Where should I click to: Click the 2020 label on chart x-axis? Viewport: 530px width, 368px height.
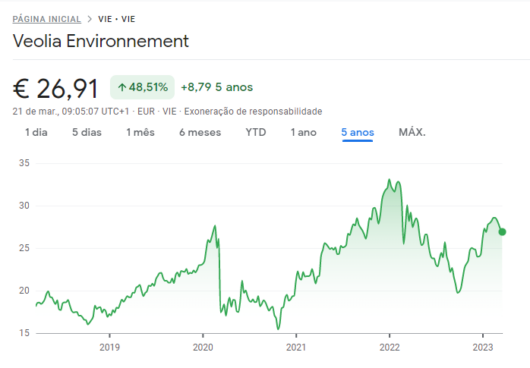[x=203, y=347]
